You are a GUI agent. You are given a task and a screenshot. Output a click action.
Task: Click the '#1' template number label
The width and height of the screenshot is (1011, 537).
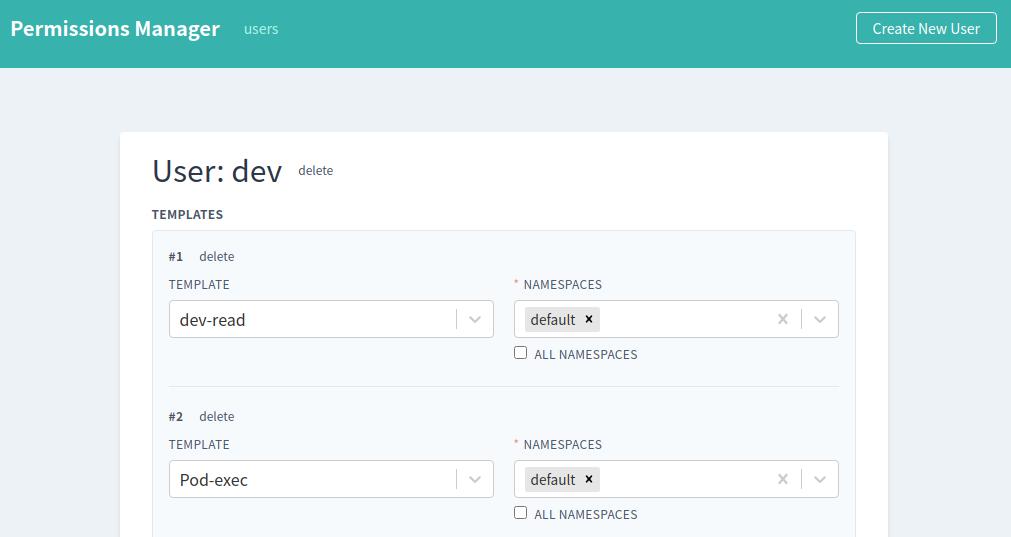(176, 257)
